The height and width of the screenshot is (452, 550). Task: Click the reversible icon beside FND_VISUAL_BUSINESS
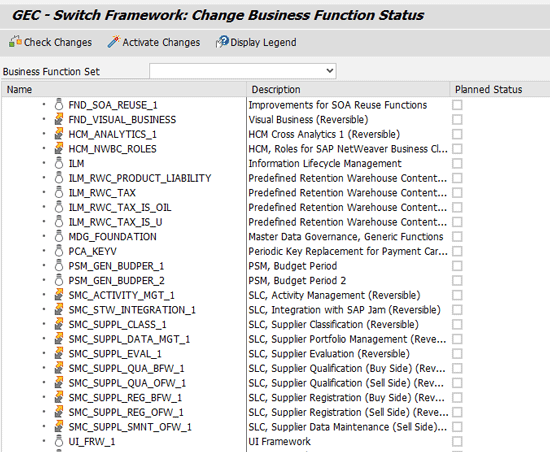click(59, 119)
